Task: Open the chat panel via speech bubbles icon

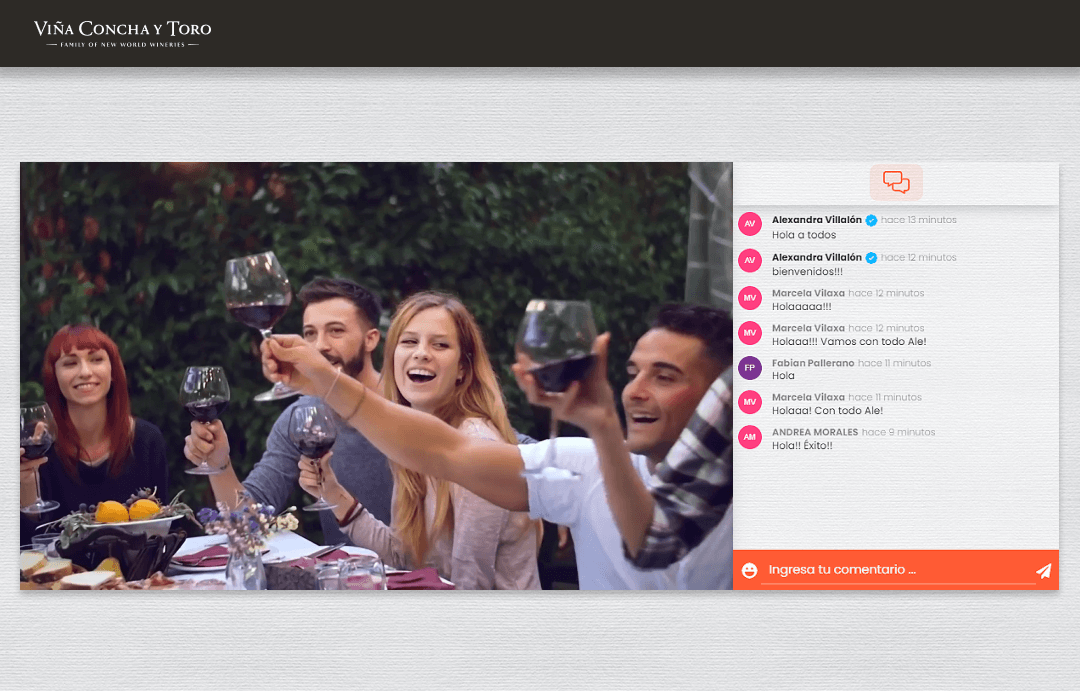Action: pyautogui.click(x=895, y=182)
